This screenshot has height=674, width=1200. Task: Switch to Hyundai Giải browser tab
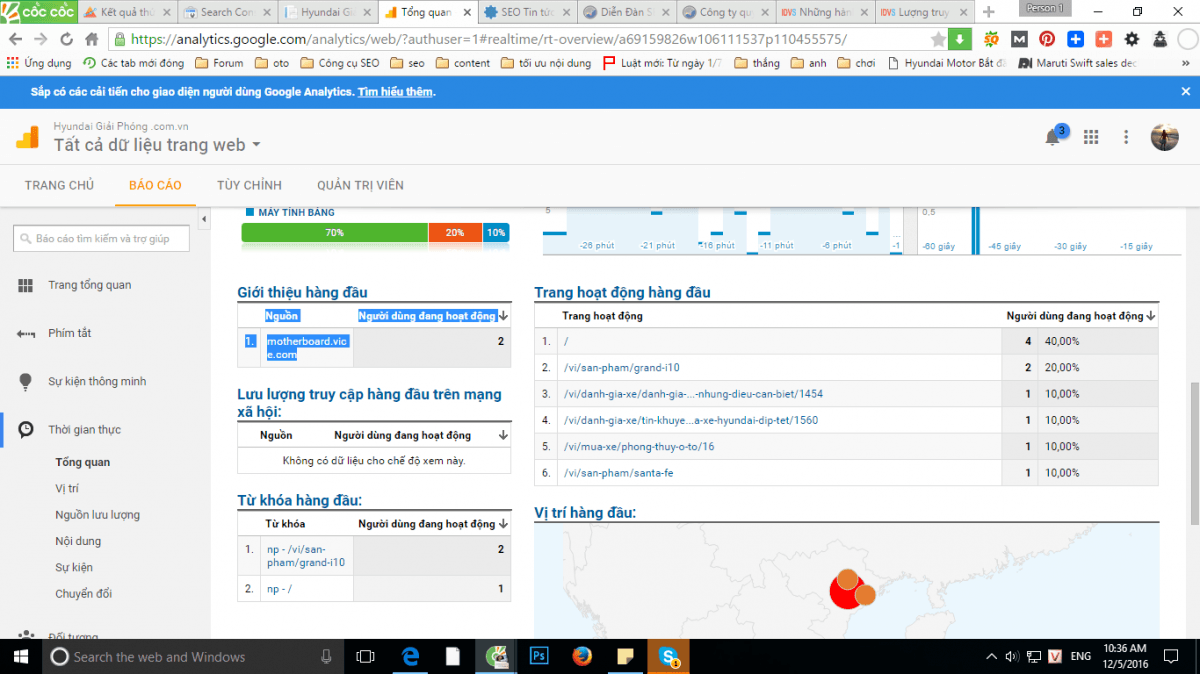pos(325,12)
